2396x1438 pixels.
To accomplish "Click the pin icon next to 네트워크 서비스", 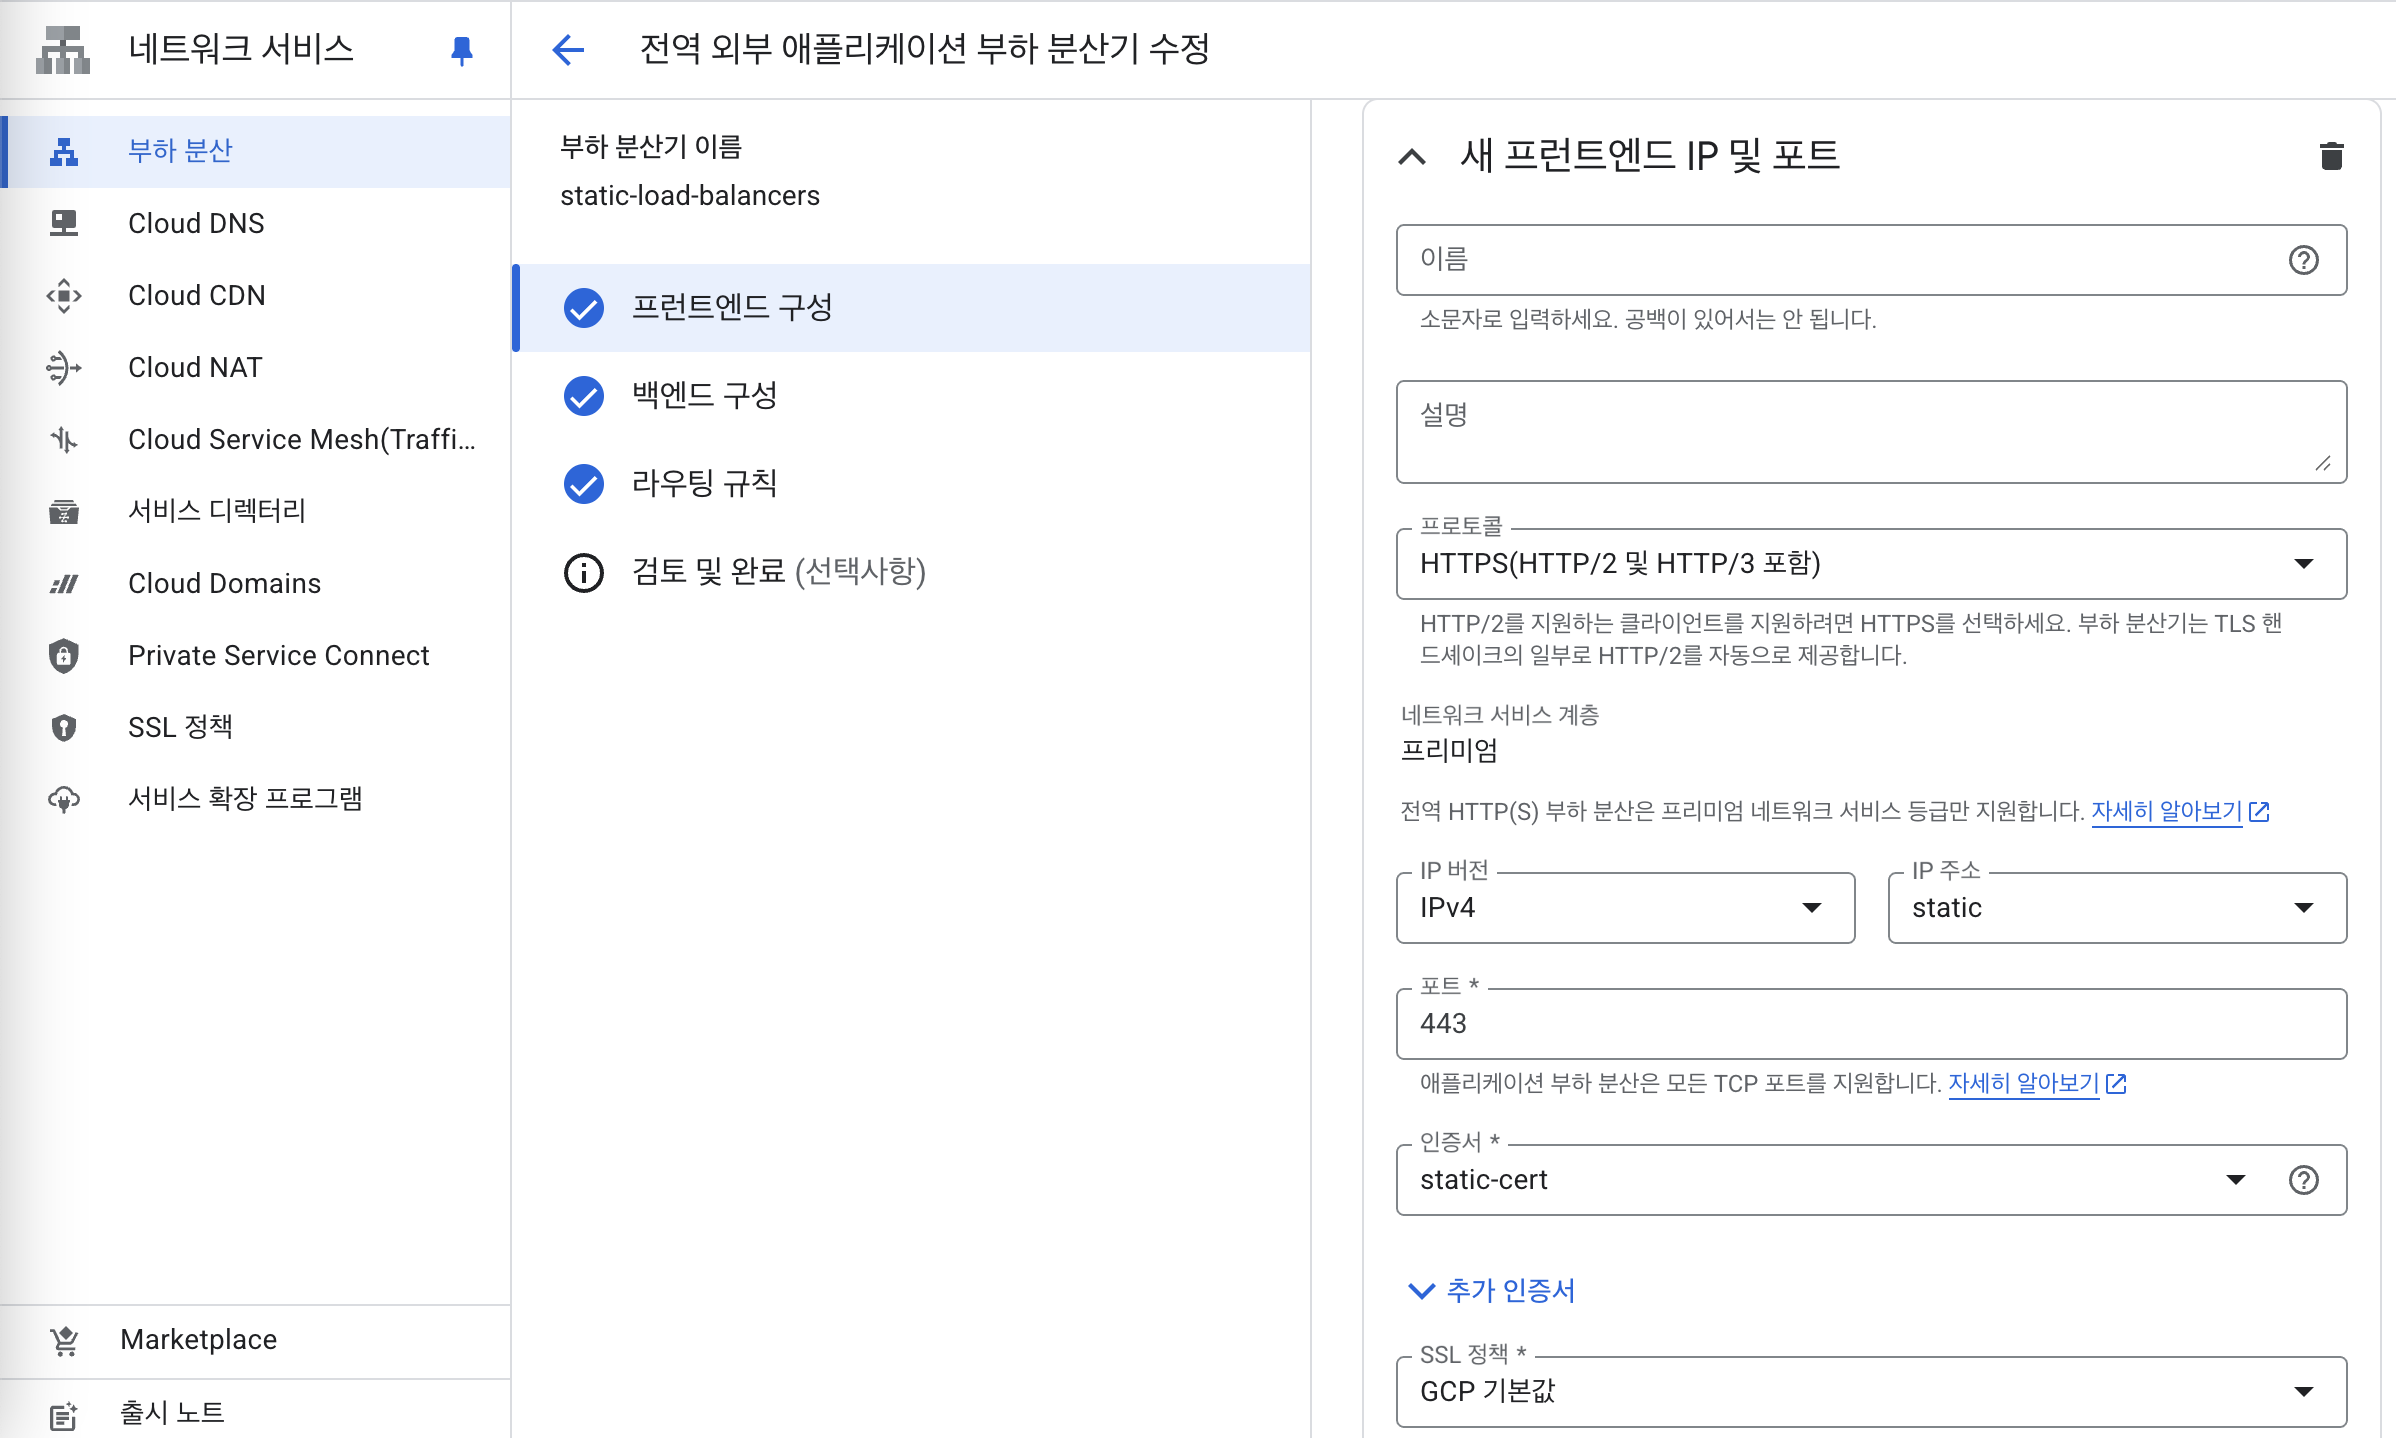I will pos(461,50).
